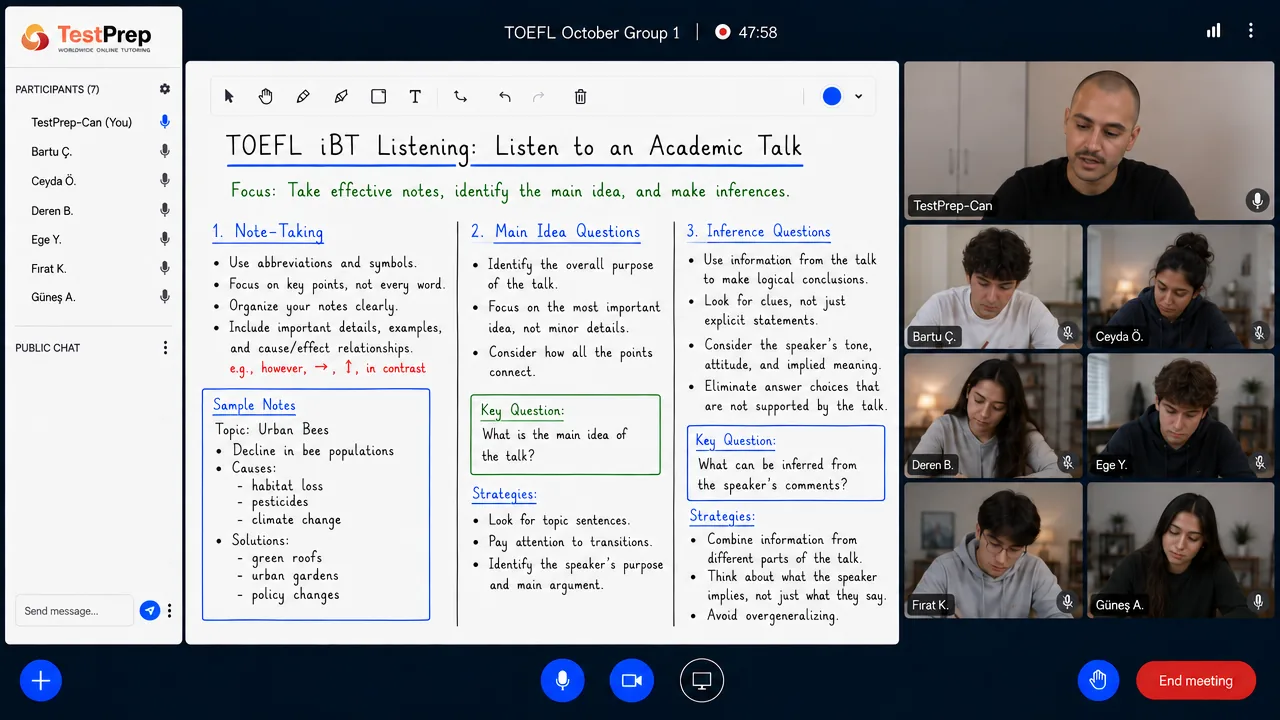Click the PUBLIC CHAT header
Image resolution: width=1280 pixels, height=720 pixels.
coord(48,348)
